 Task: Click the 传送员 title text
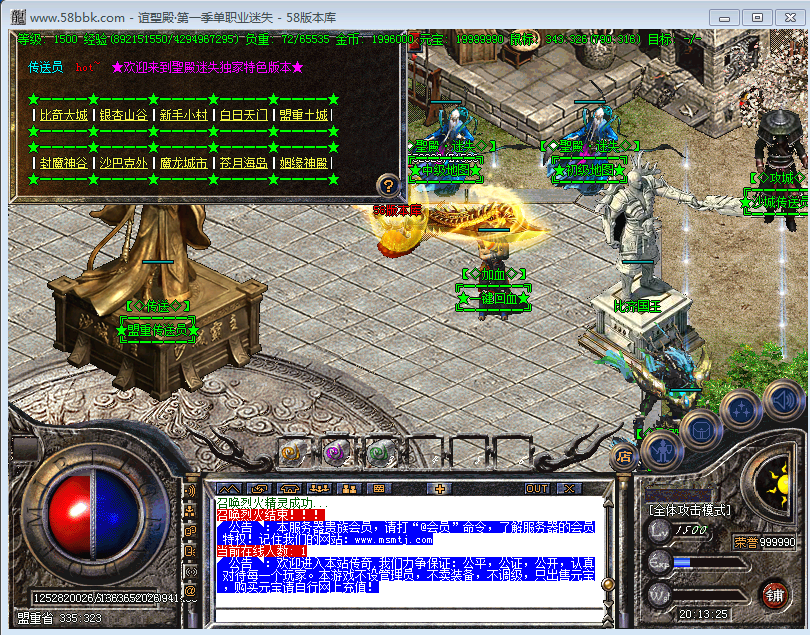[45, 67]
